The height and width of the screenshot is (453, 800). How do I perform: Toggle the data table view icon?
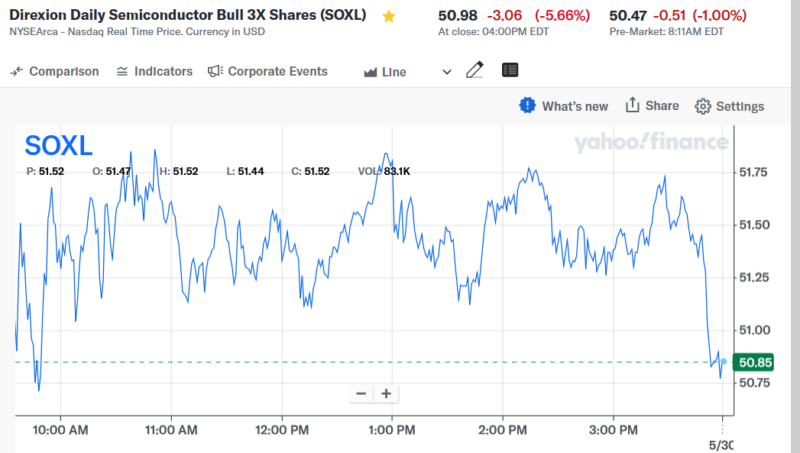(510, 71)
